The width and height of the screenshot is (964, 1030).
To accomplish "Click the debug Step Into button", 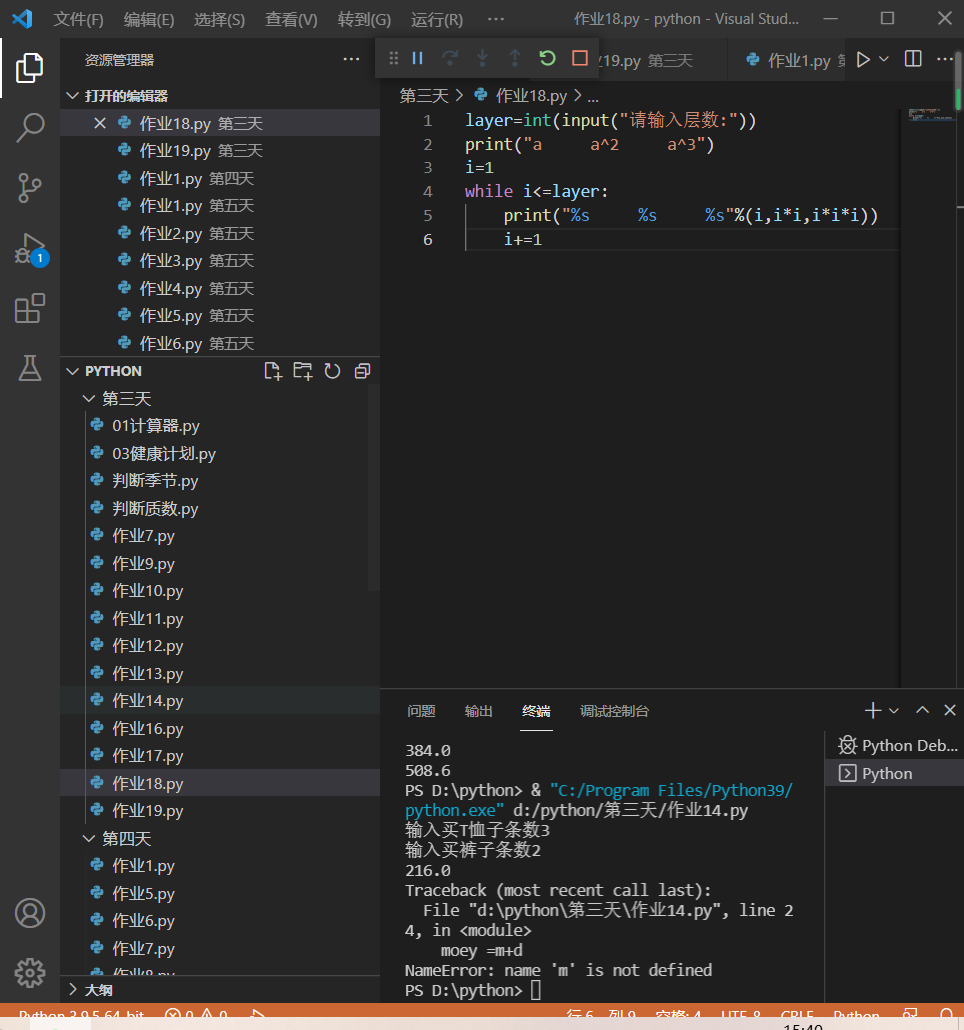I will click(482, 58).
